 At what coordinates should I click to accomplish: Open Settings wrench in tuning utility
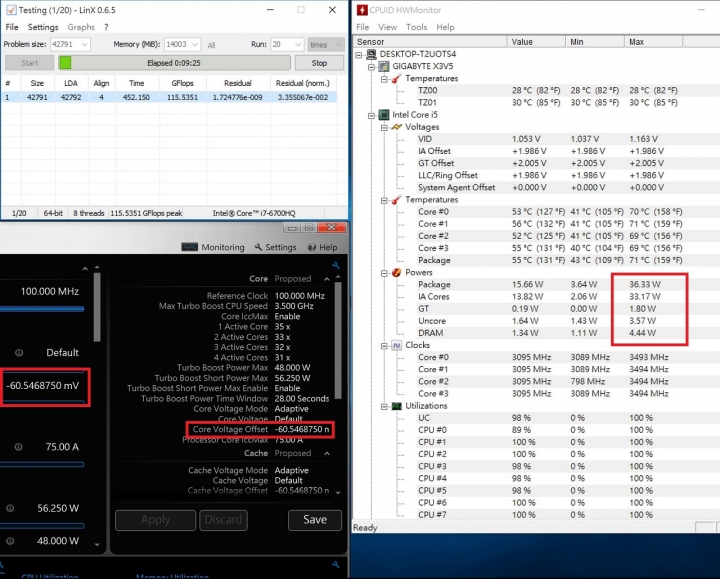coord(257,247)
